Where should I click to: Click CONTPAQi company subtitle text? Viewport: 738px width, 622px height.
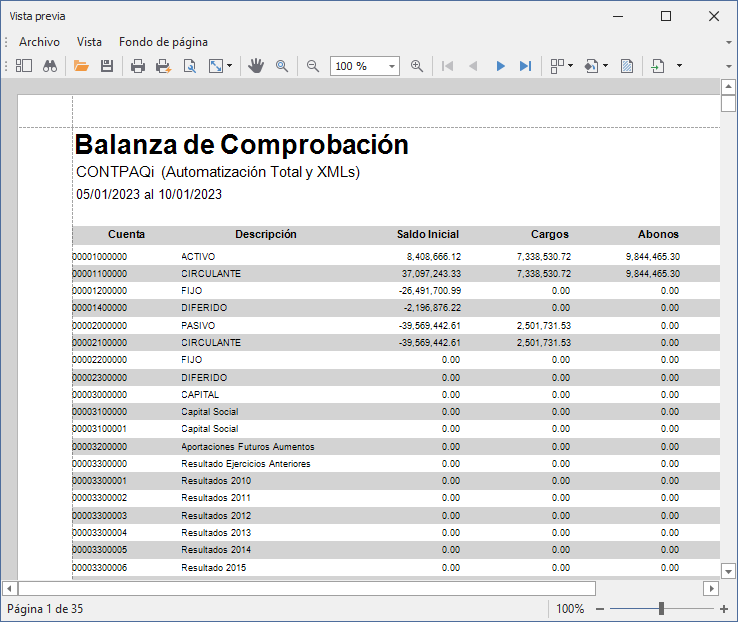click(x=218, y=172)
